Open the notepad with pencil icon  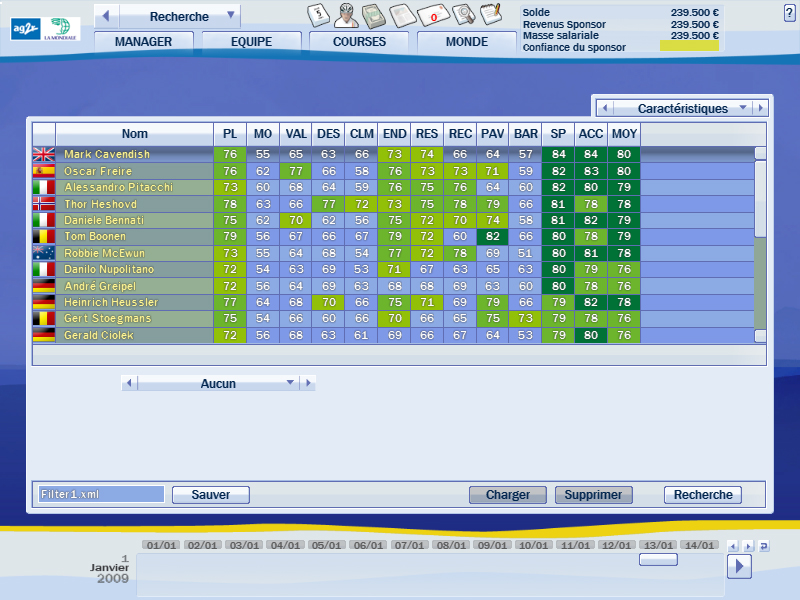(x=491, y=14)
